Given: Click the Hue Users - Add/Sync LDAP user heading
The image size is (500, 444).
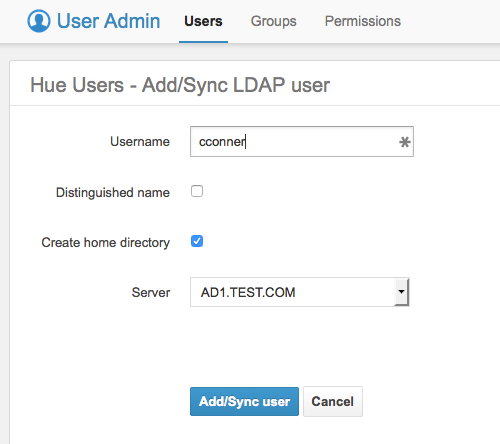Looking at the screenshot, I should (180, 85).
